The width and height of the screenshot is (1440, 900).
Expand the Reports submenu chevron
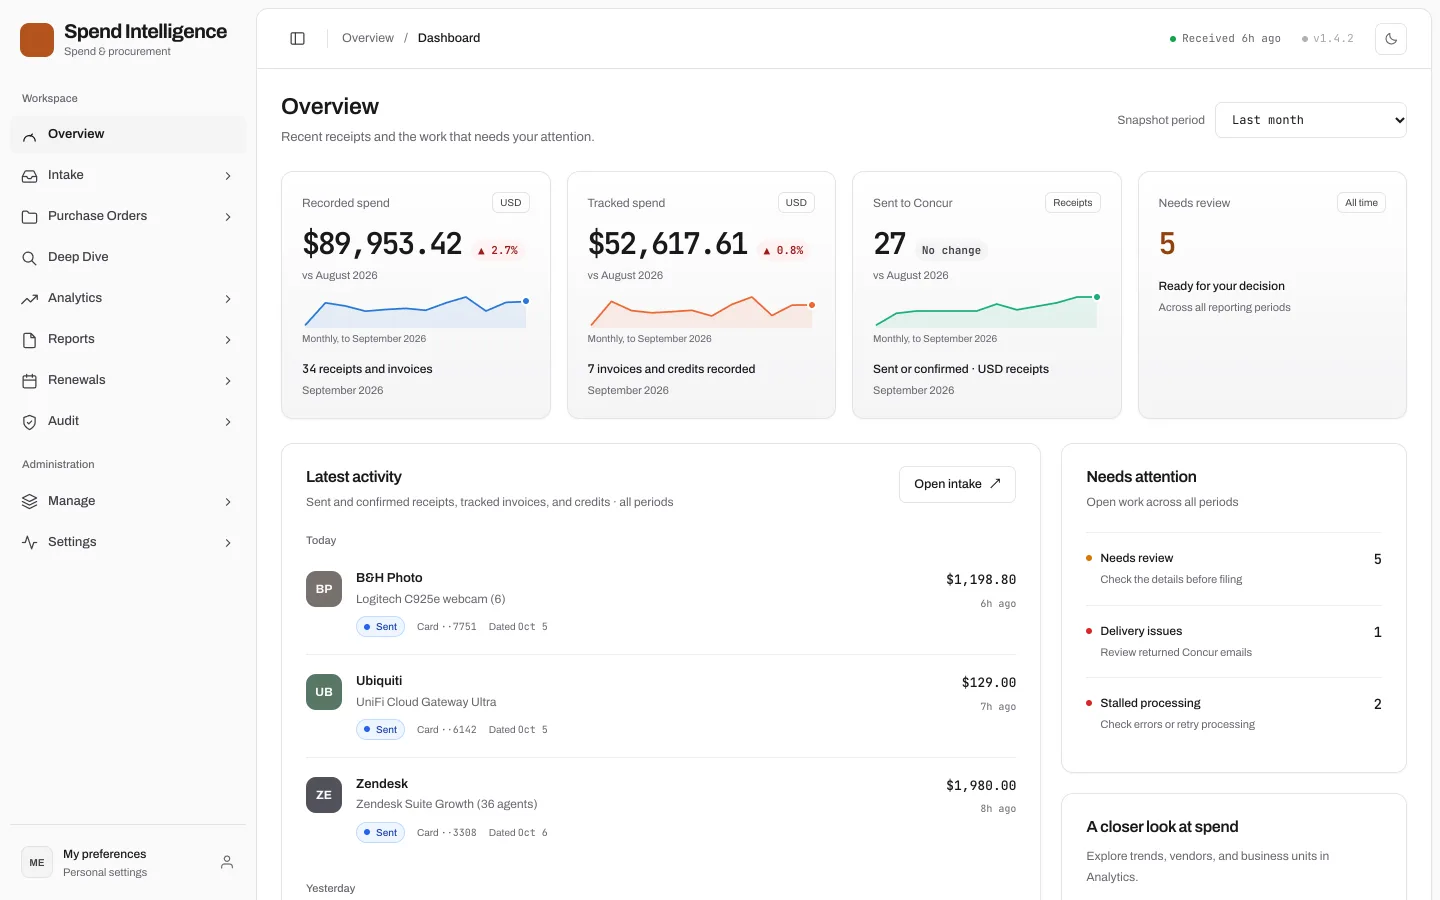click(x=228, y=340)
